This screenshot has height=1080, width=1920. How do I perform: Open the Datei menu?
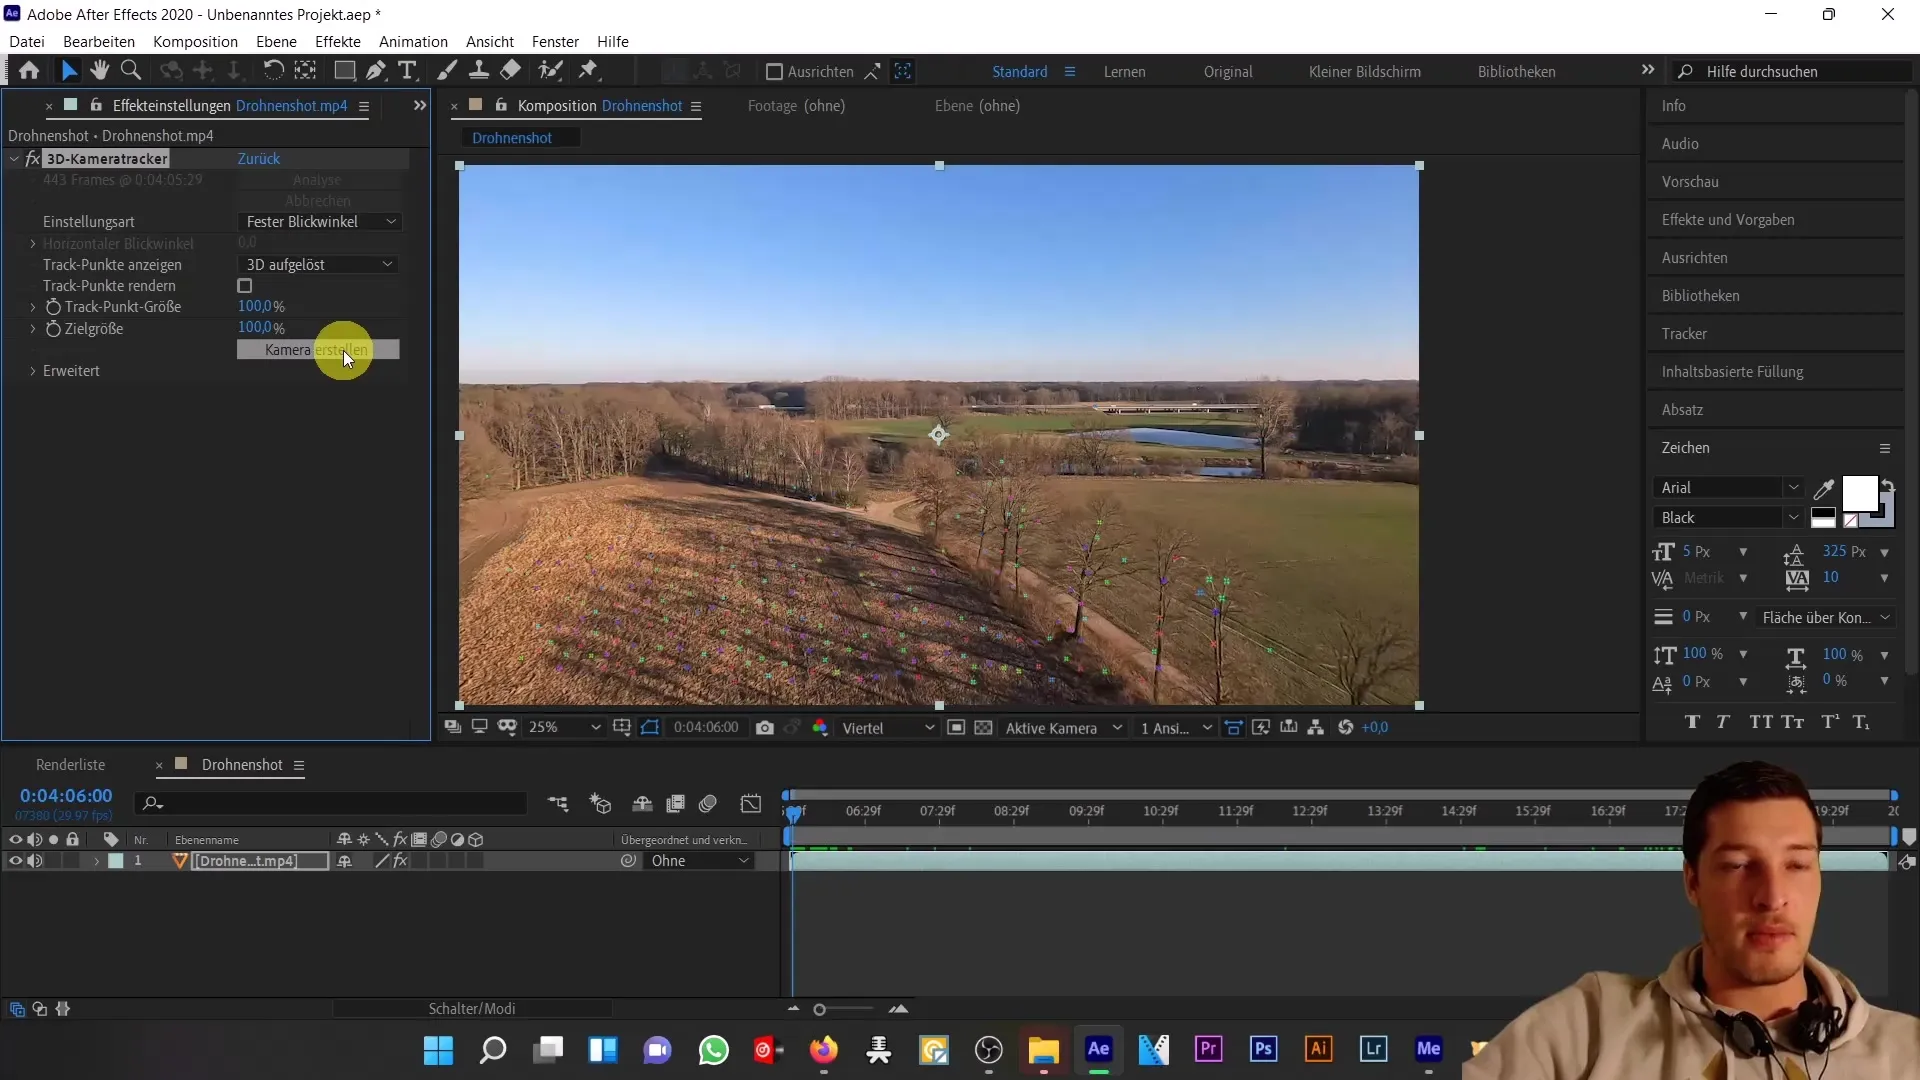pyautogui.click(x=27, y=42)
